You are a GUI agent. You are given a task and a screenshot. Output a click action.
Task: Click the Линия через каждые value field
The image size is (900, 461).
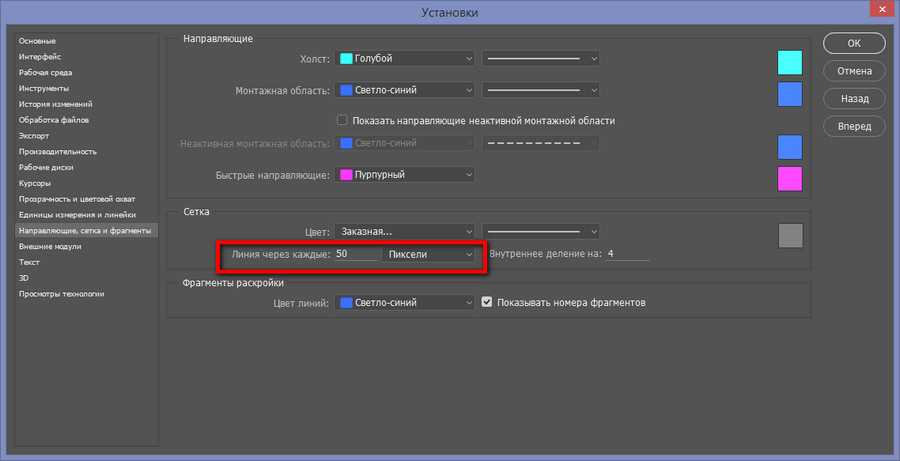pyautogui.click(x=355, y=254)
